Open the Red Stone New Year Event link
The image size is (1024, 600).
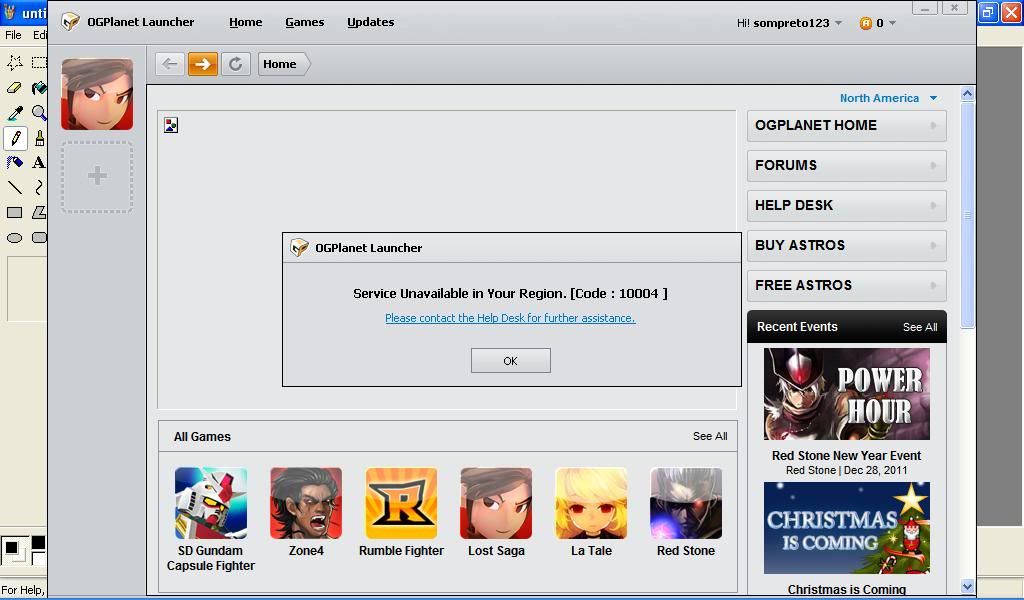(x=846, y=456)
